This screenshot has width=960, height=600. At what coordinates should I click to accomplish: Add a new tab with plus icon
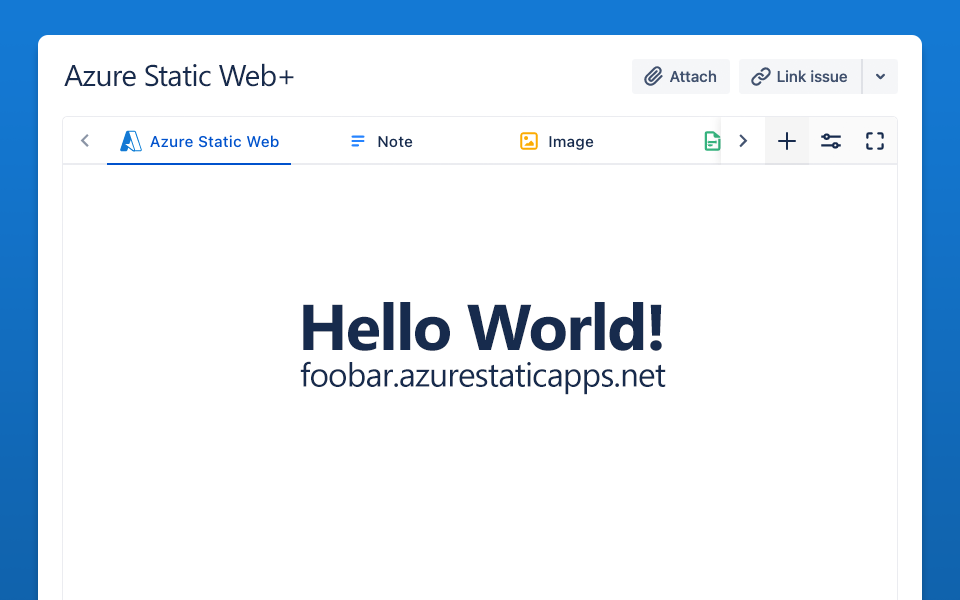click(x=787, y=141)
